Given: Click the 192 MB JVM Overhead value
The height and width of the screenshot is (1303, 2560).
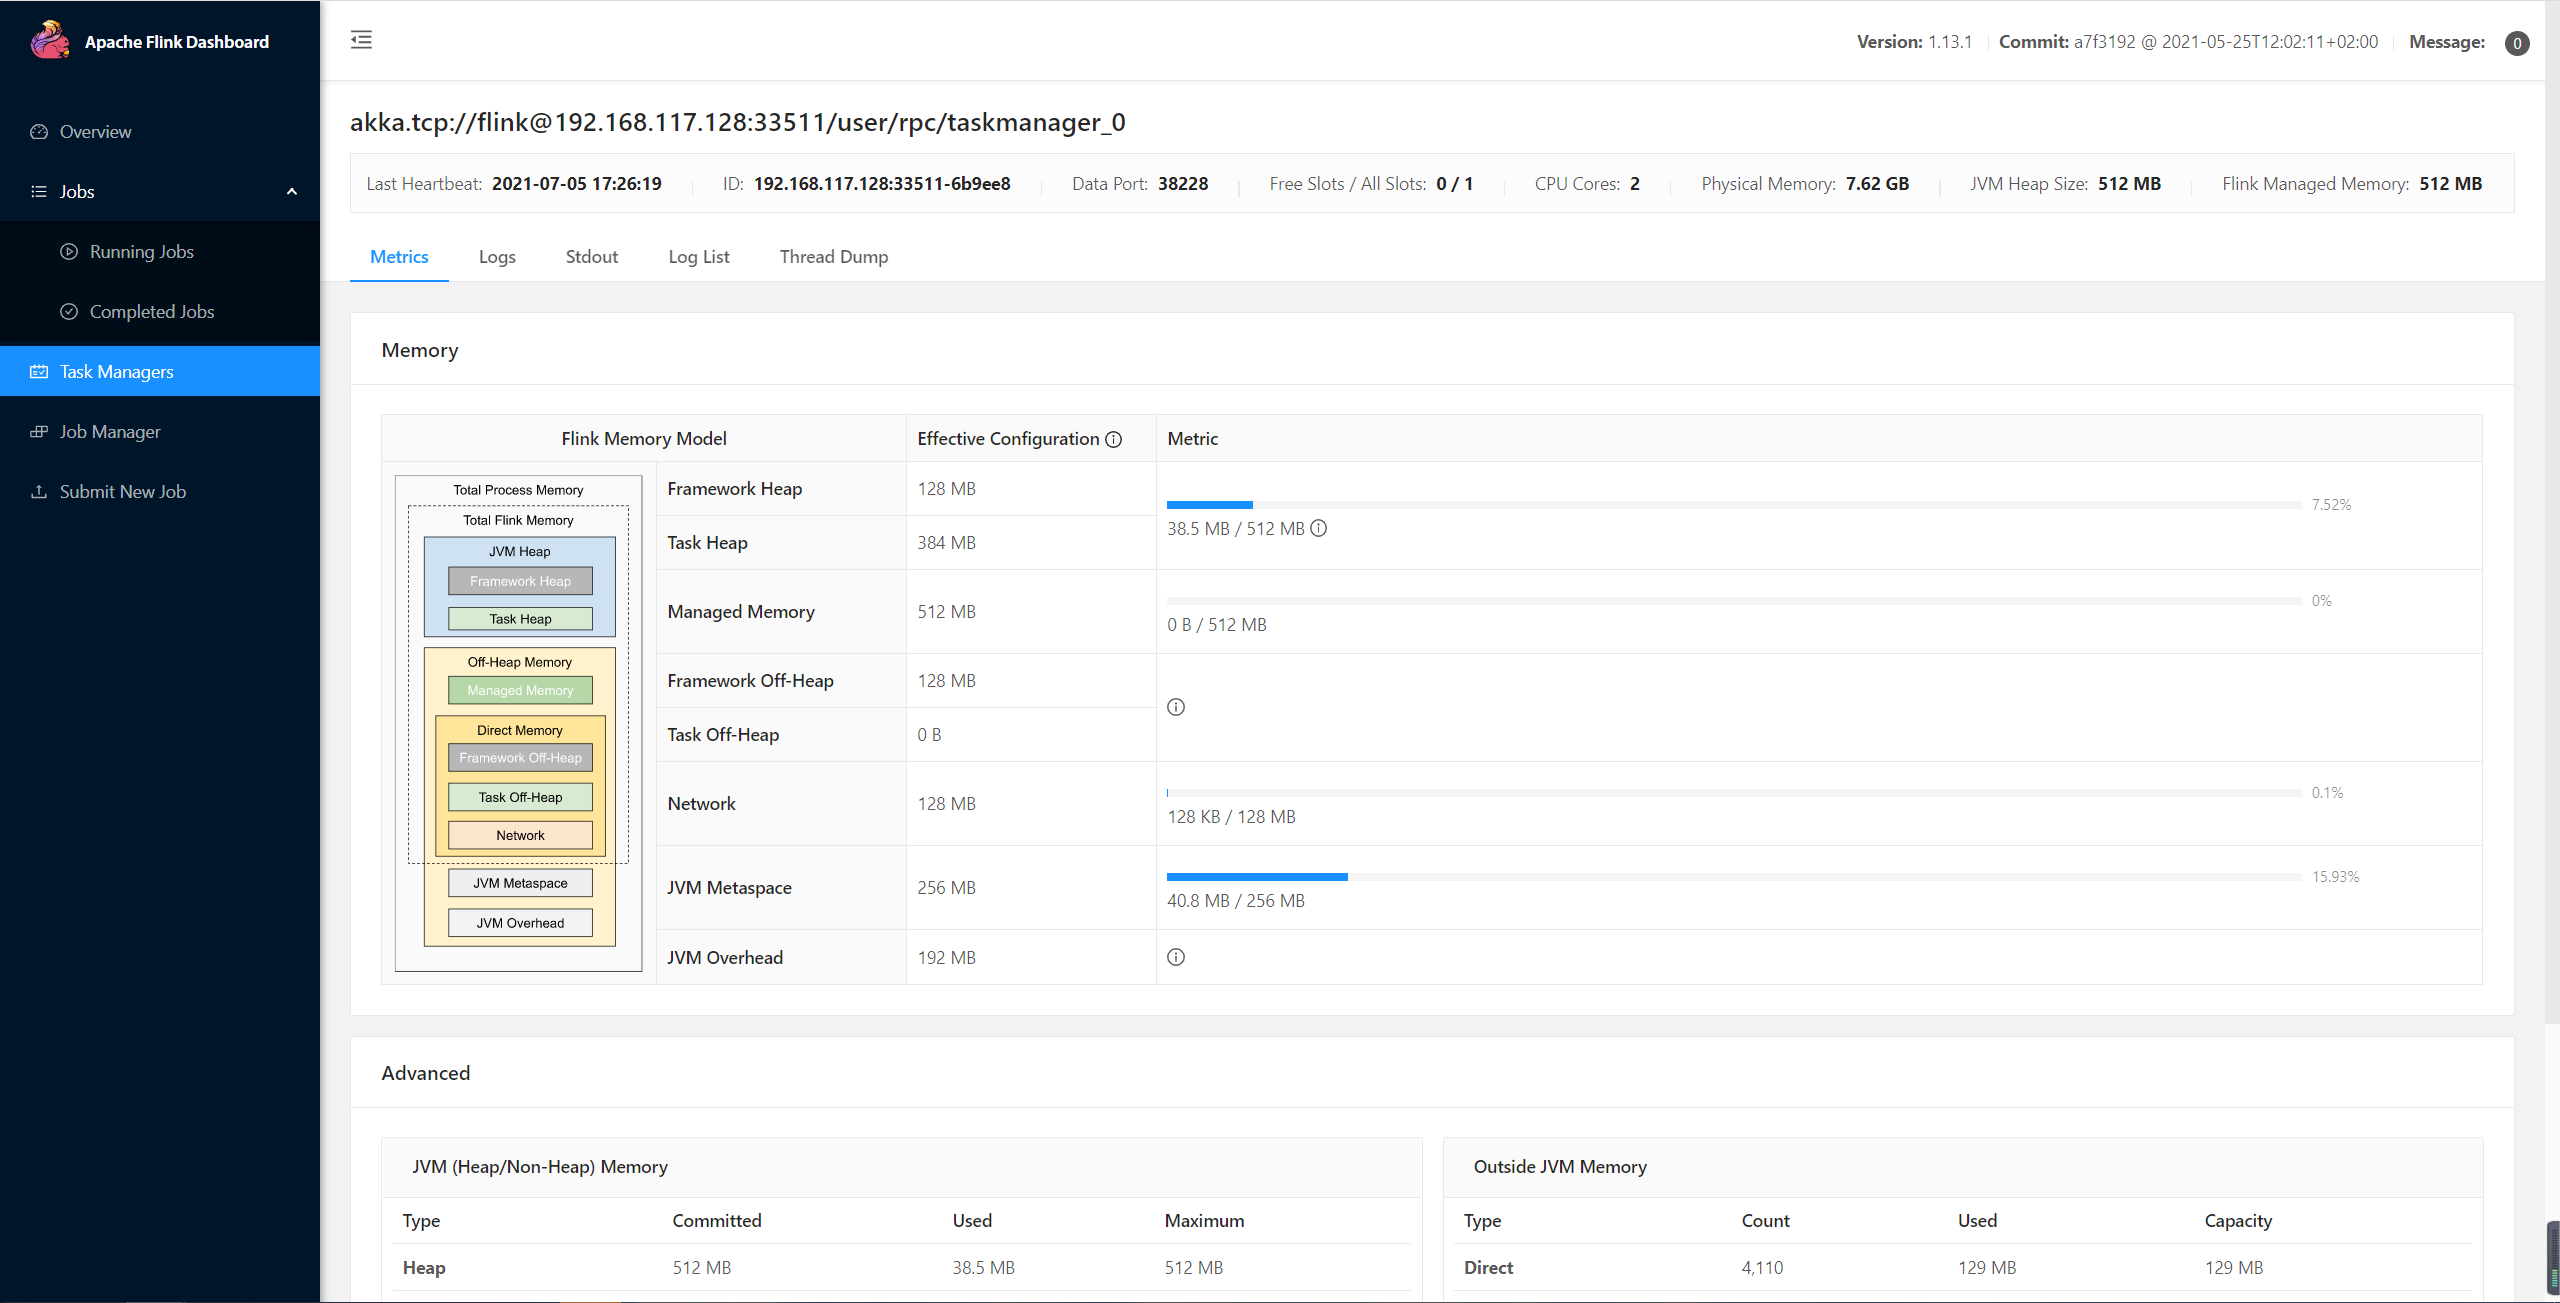Looking at the screenshot, I should (946, 958).
